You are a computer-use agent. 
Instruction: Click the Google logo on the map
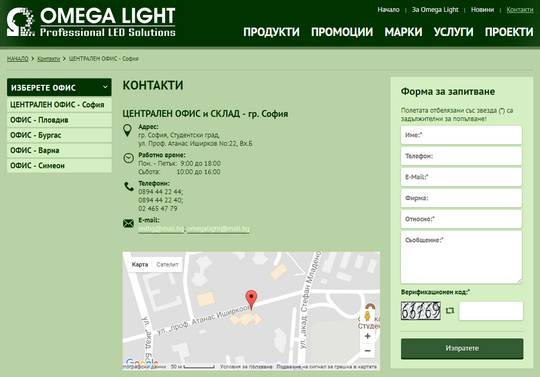[142, 362]
